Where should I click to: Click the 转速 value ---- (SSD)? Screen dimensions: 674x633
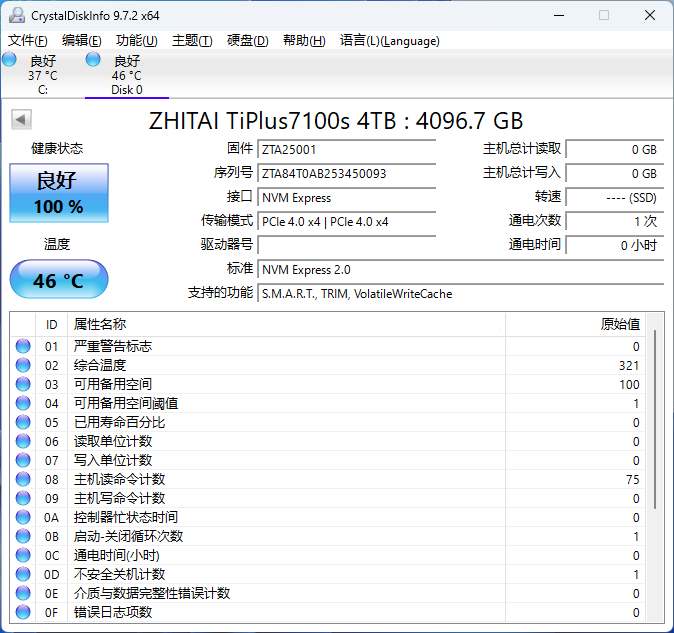[615, 198]
